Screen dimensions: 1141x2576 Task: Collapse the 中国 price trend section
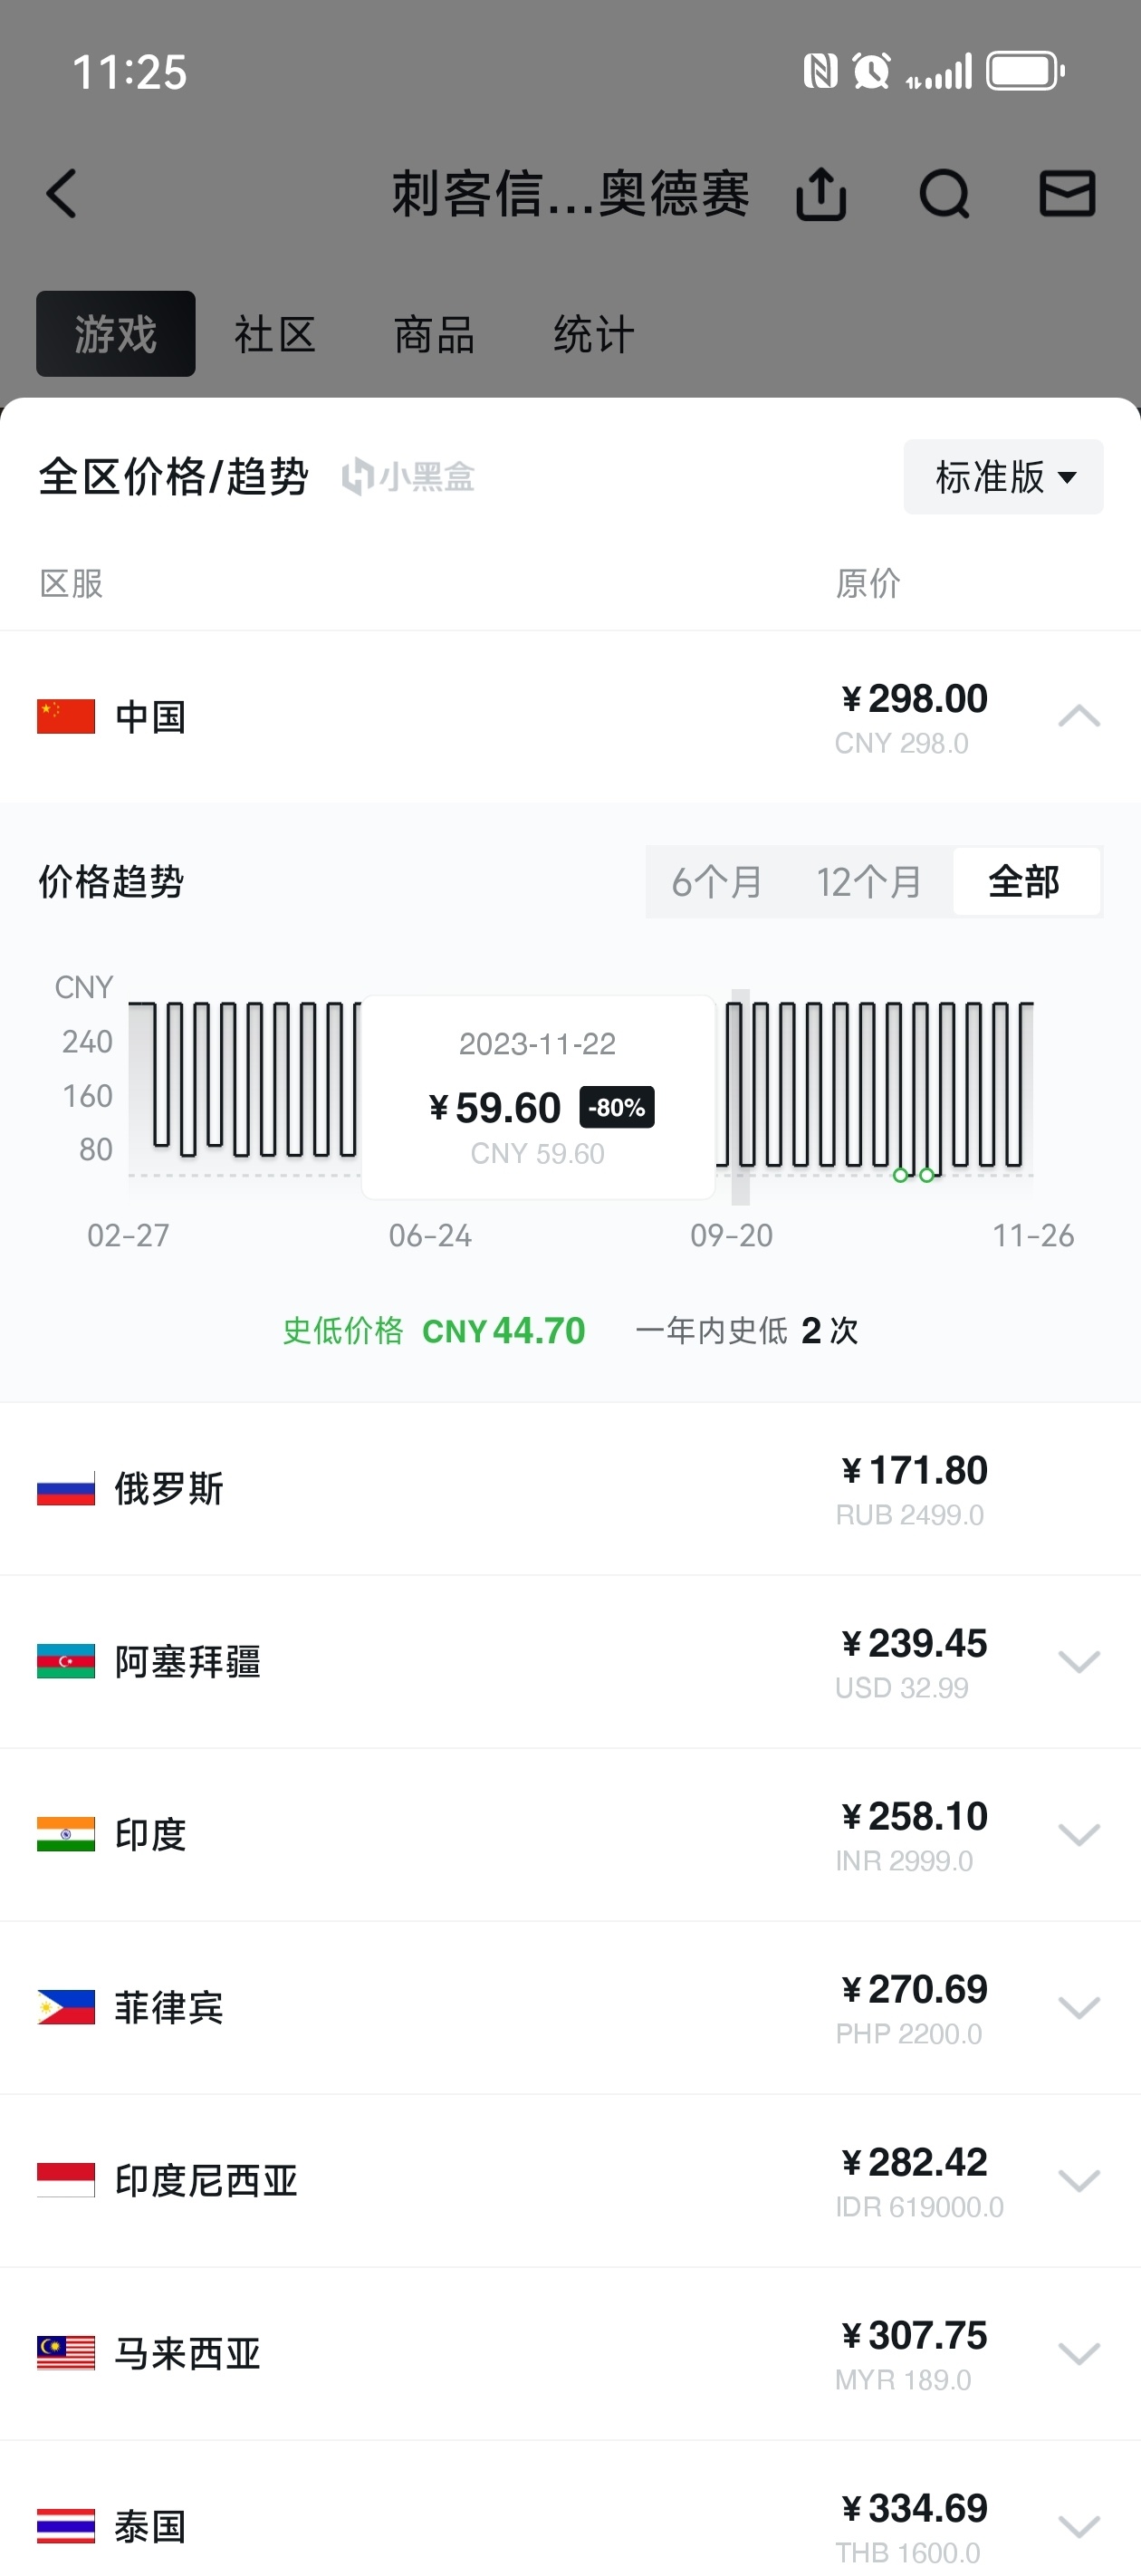[x=1079, y=716]
